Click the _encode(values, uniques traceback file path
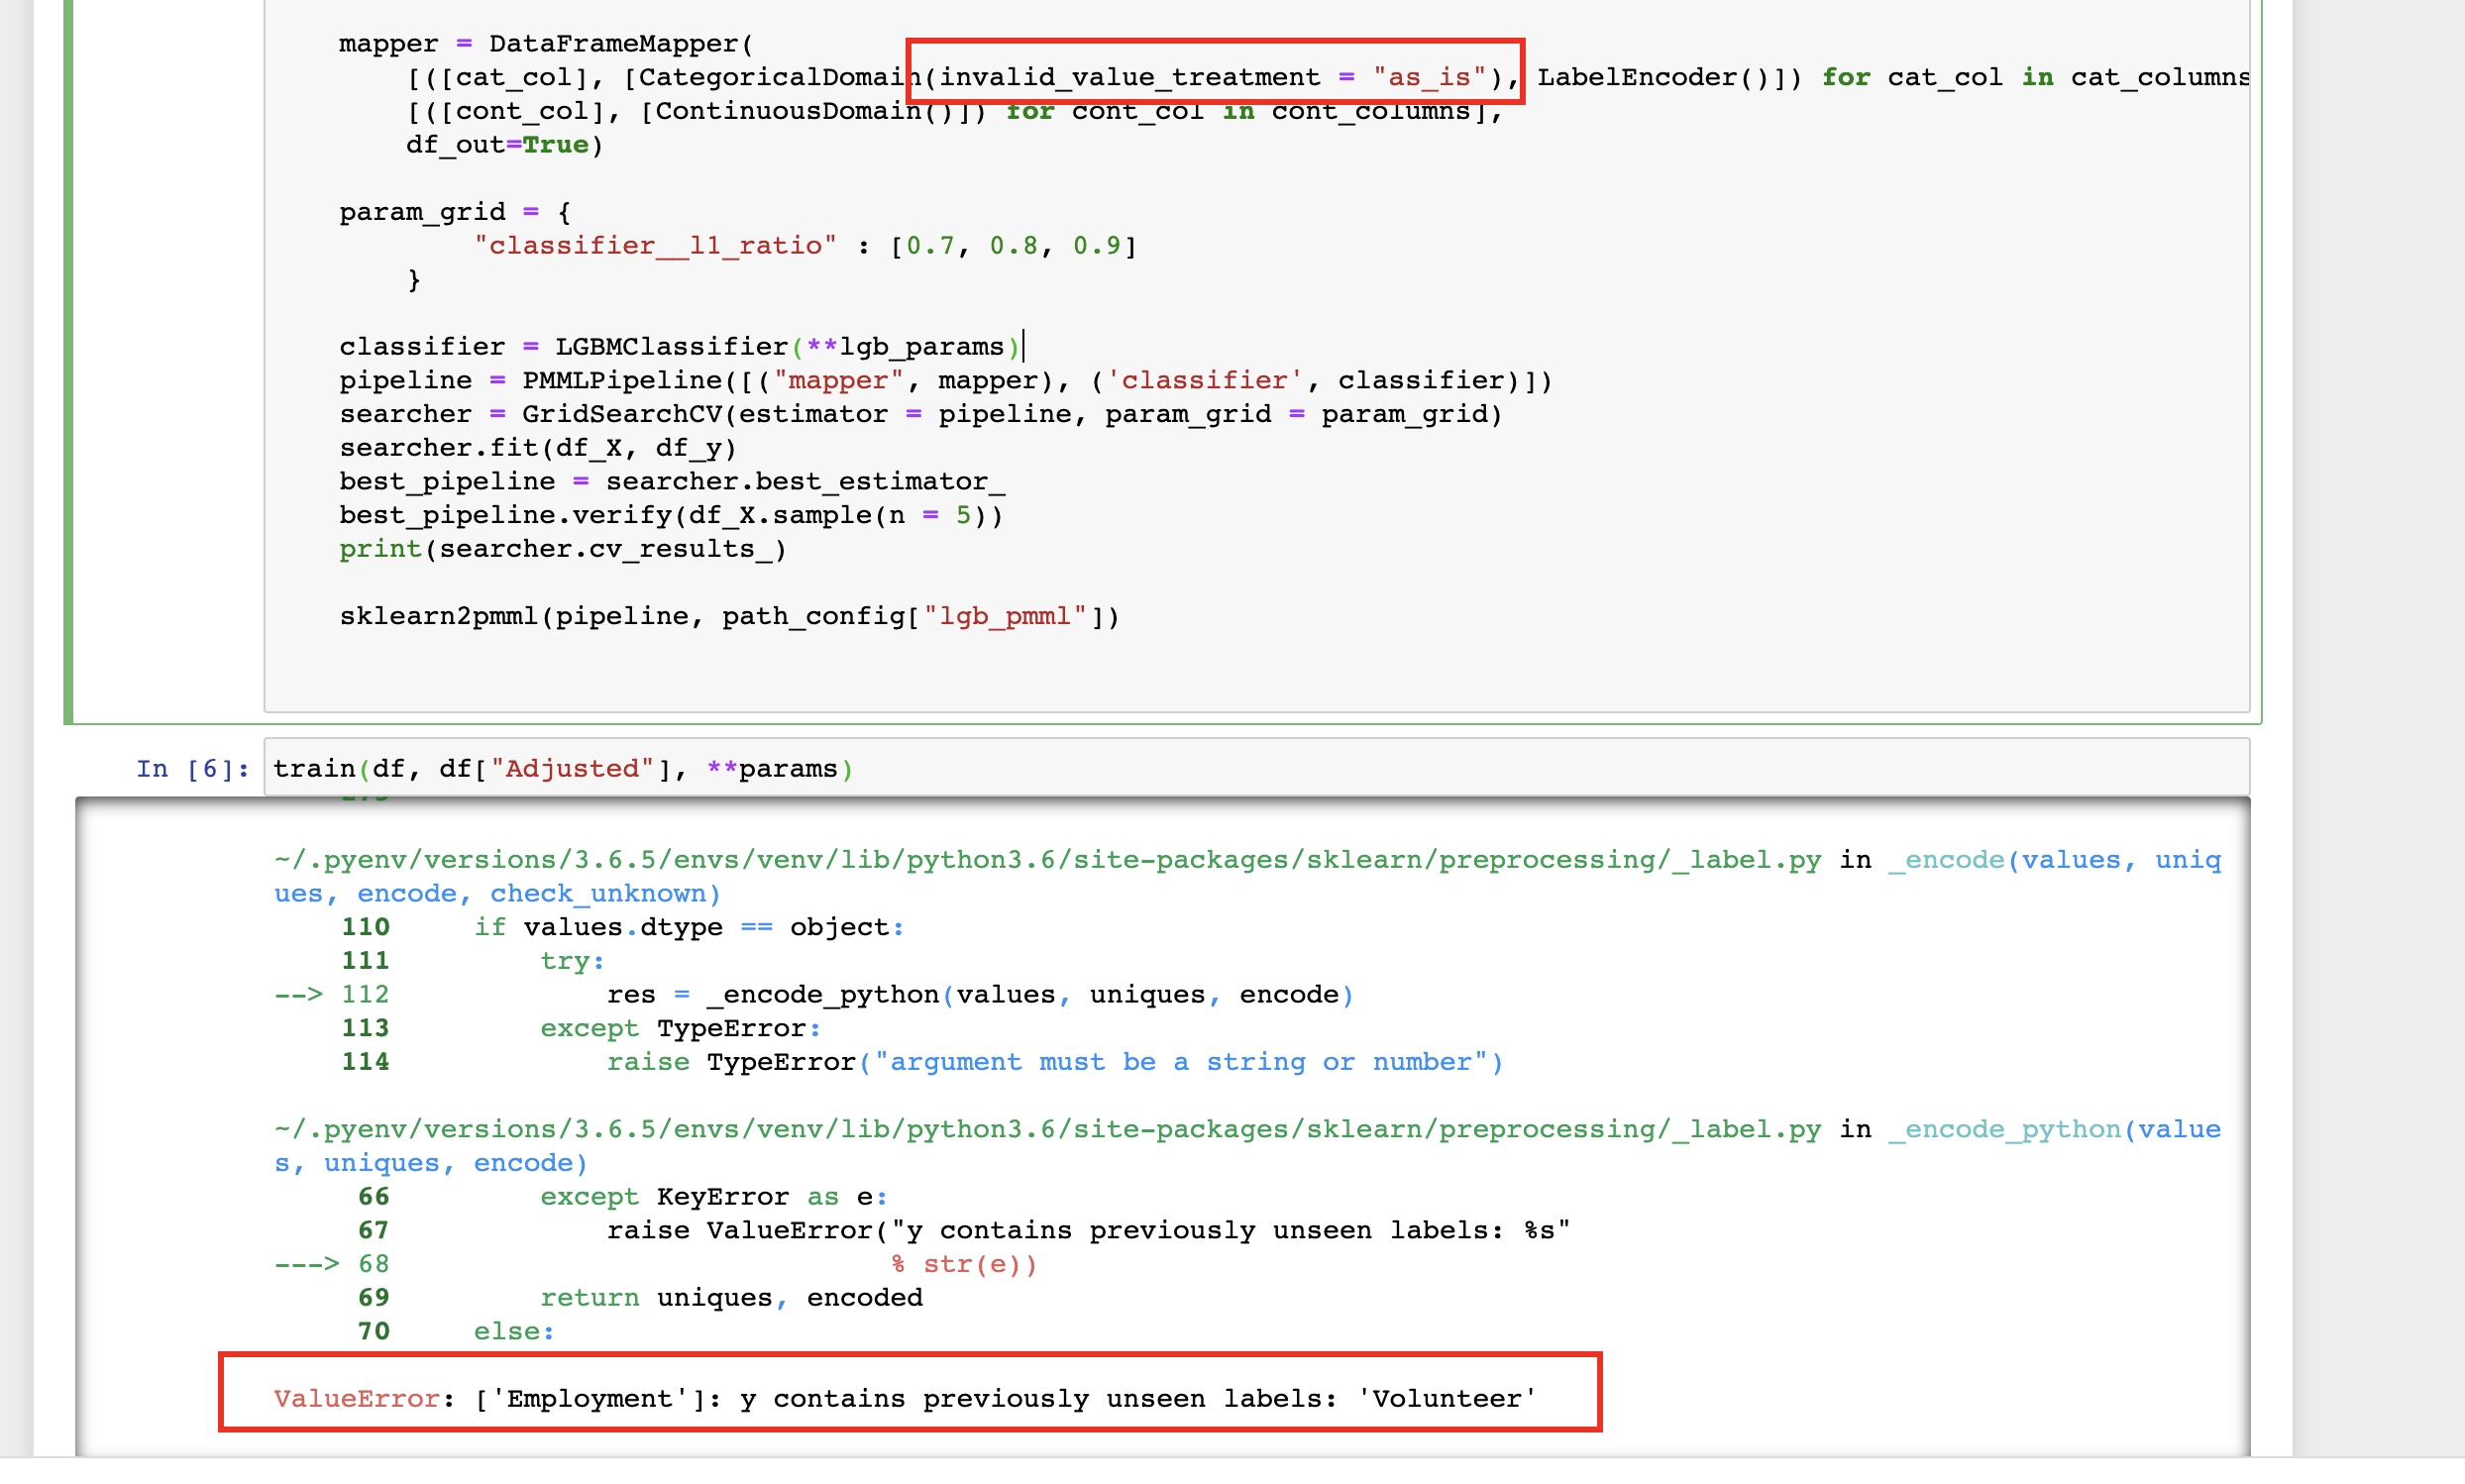The width and height of the screenshot is (2465, 1484). 1046,860
